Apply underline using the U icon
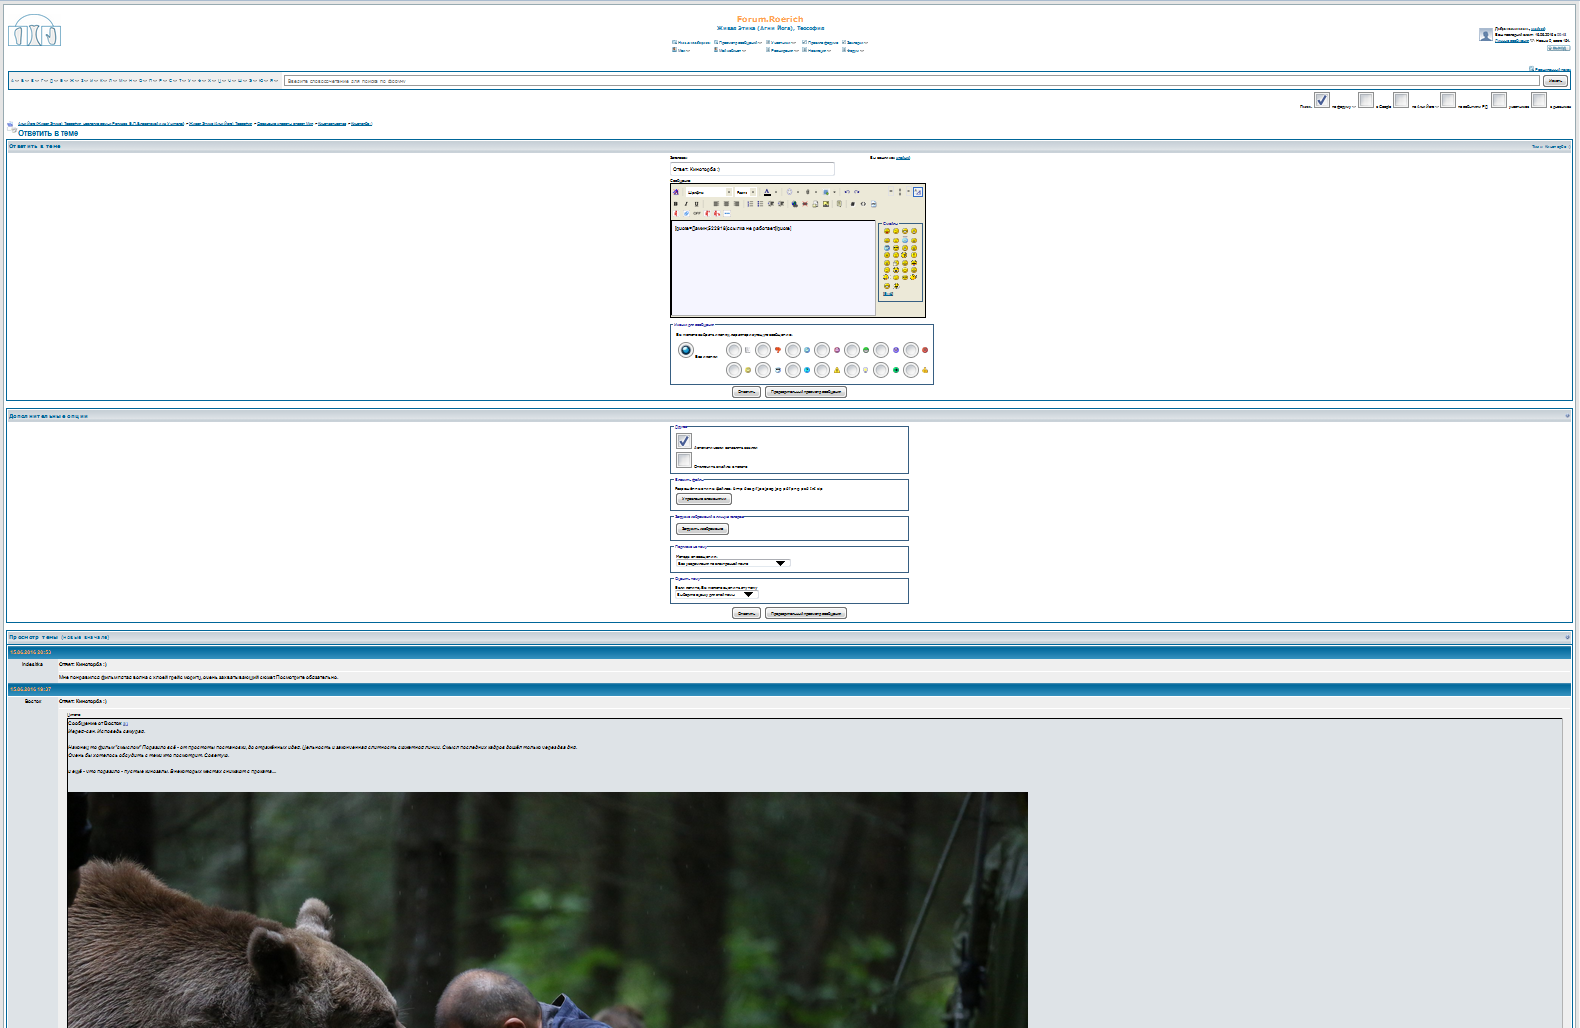This screenshot has width=1580, height=1028. click(x=697, y=204)
